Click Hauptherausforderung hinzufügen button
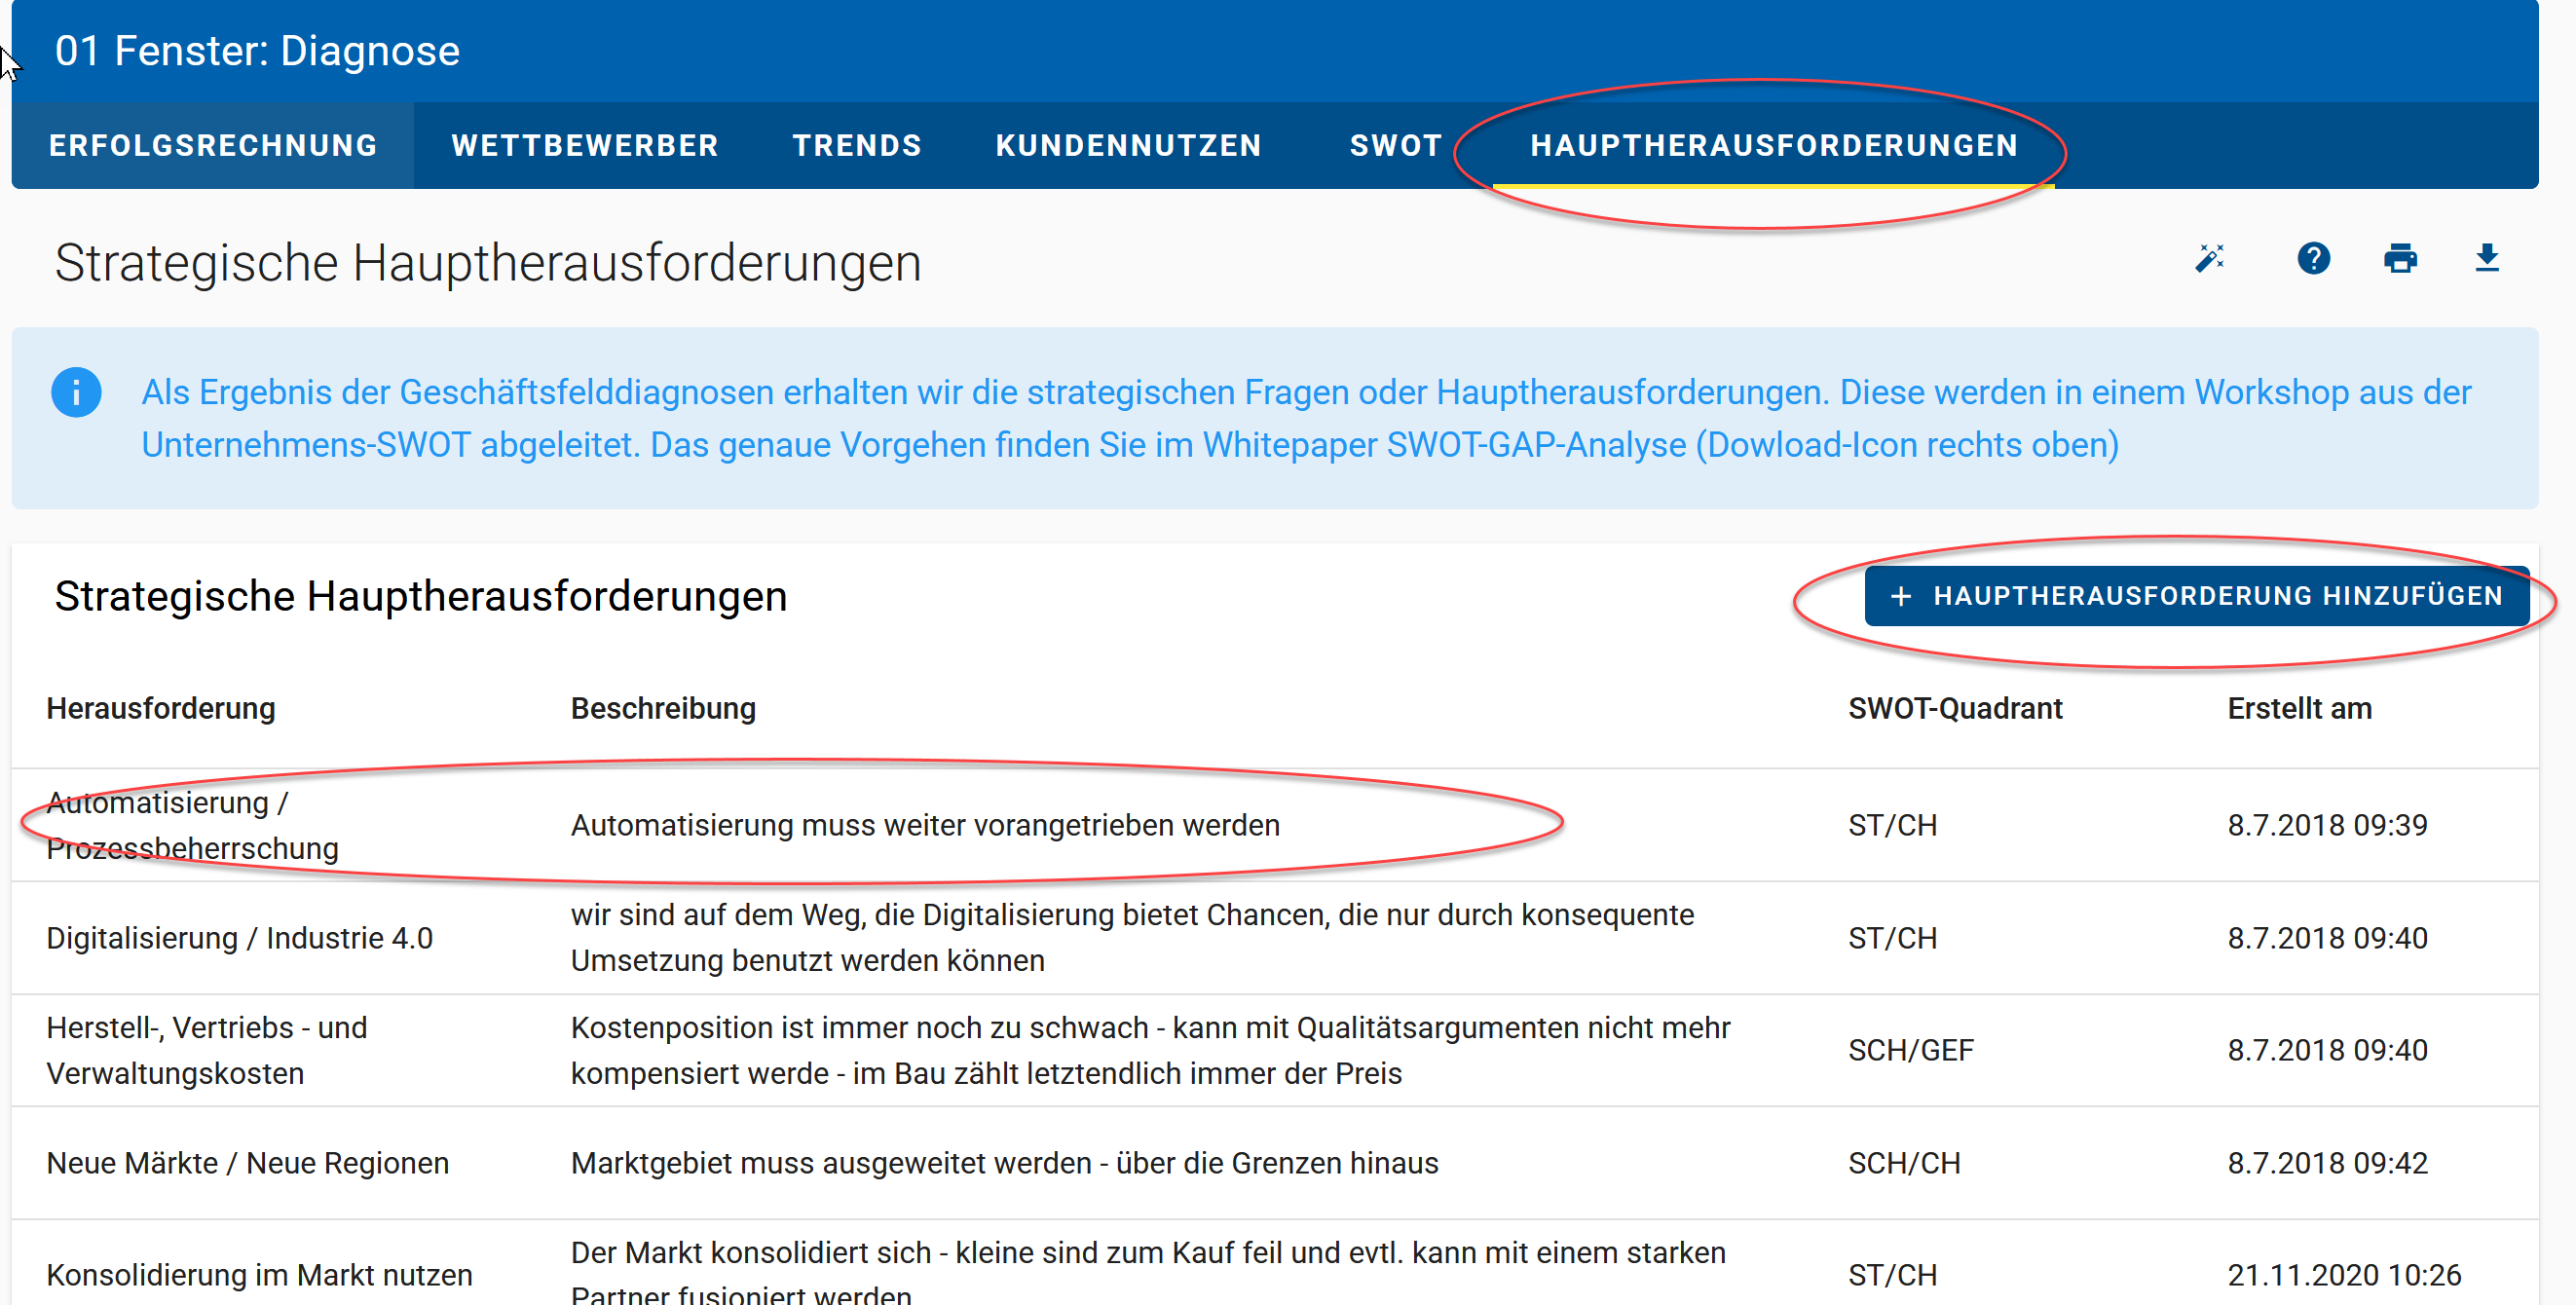Image resolution: width=2576 pixels, height=1305 pixels. [2197, 596]
